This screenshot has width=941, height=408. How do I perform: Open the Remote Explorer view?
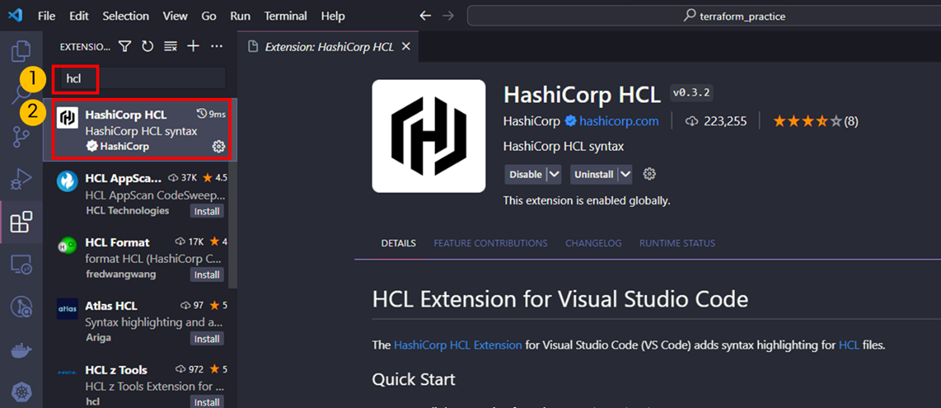tap(22, 265)
